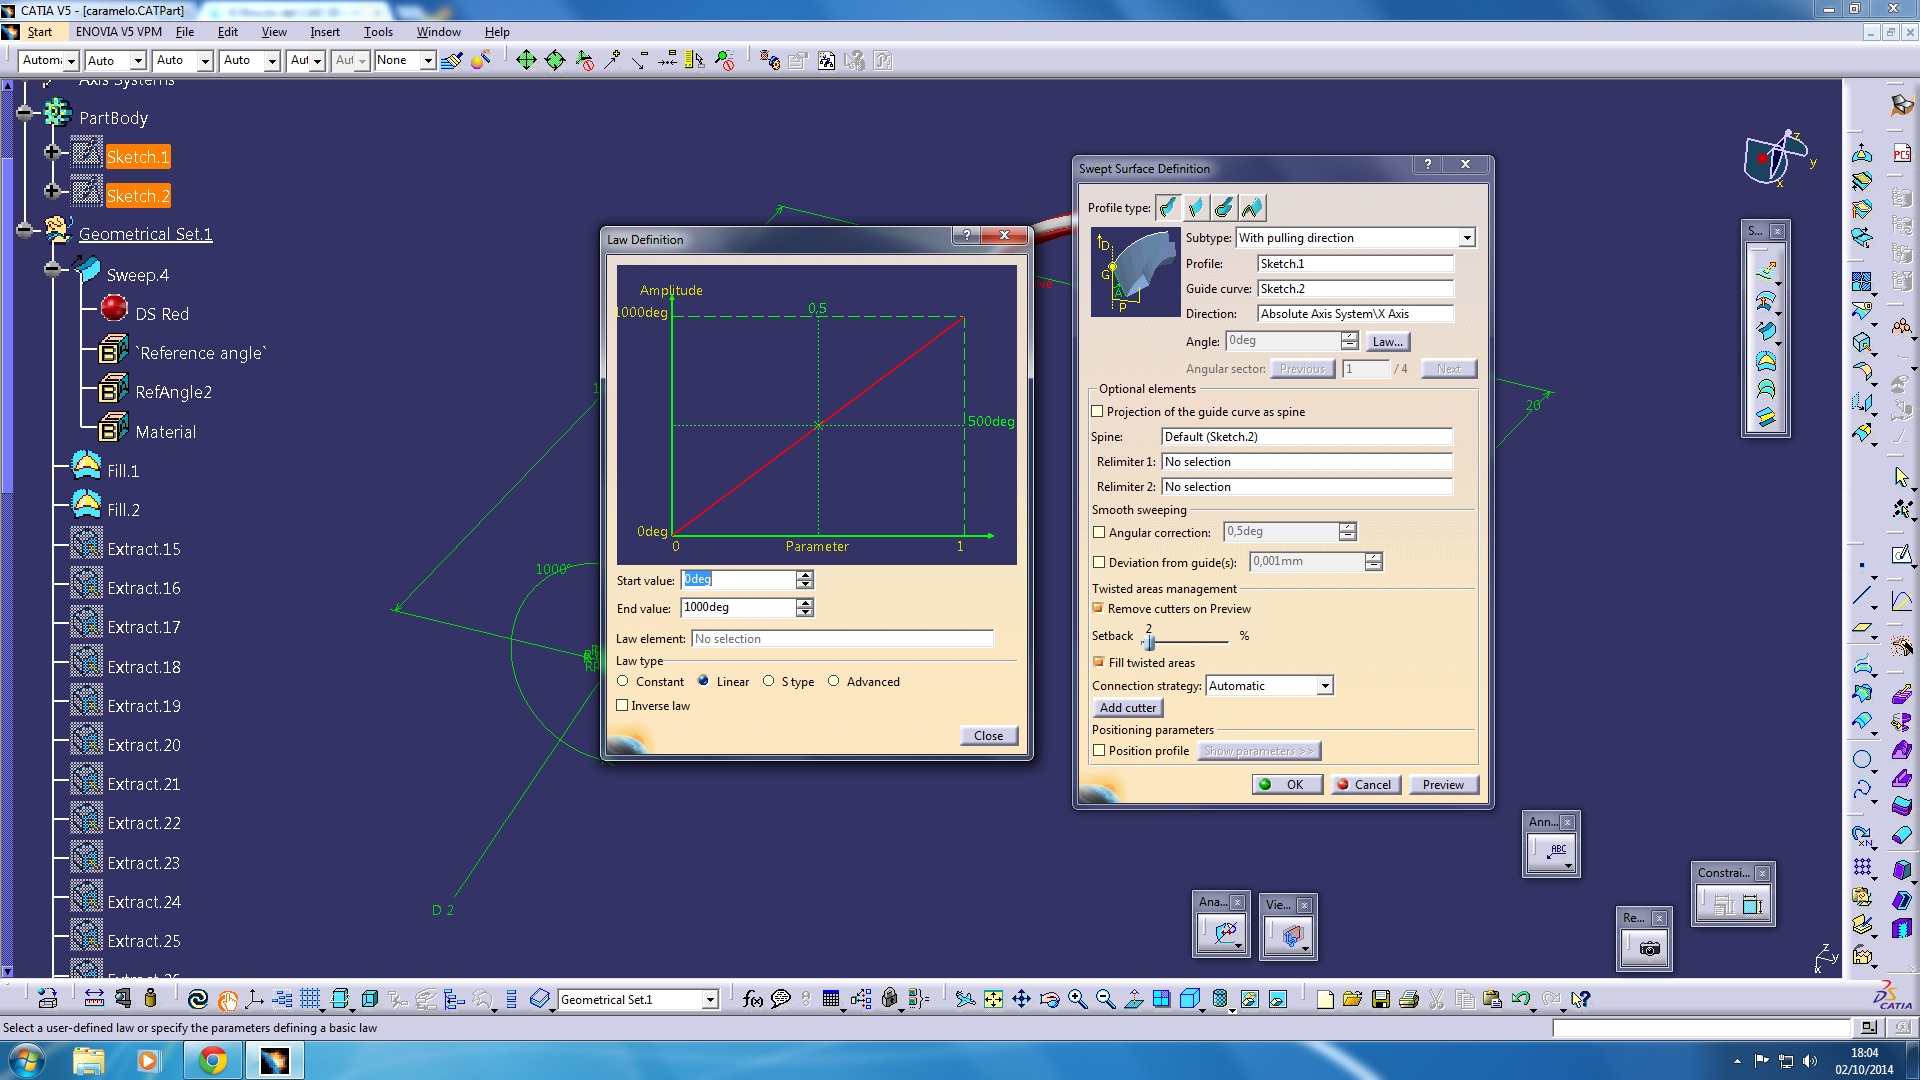Viewport: 1920px width, 1080px height.
Task: Drag the Setback percentage slider
Action: [x=1150, y=638]
